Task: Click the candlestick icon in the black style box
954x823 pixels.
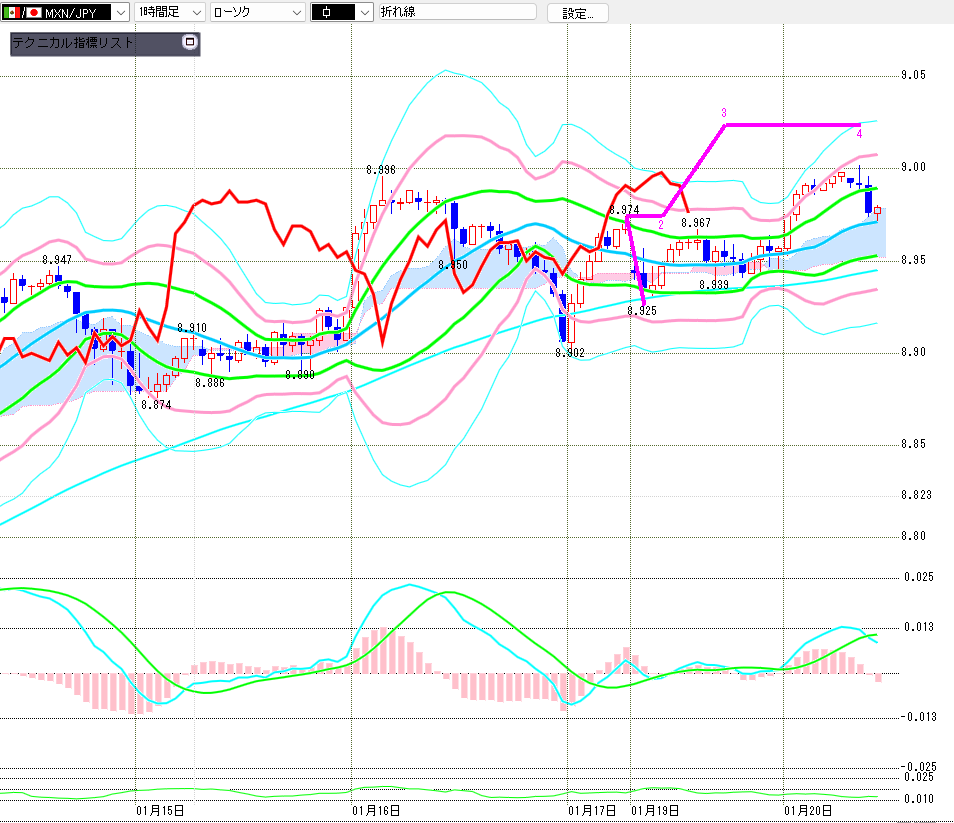Action: point(329,13)
